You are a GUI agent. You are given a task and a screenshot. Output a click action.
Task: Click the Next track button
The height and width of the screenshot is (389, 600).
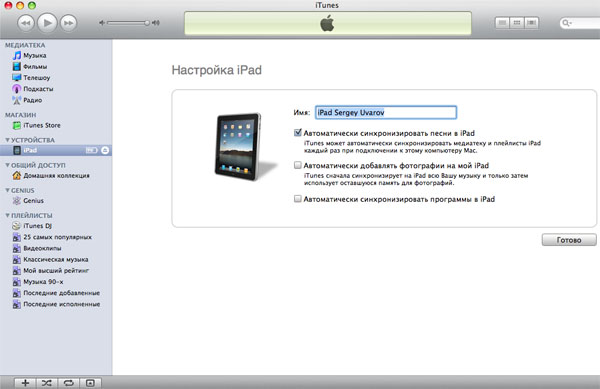coord(68,23)
